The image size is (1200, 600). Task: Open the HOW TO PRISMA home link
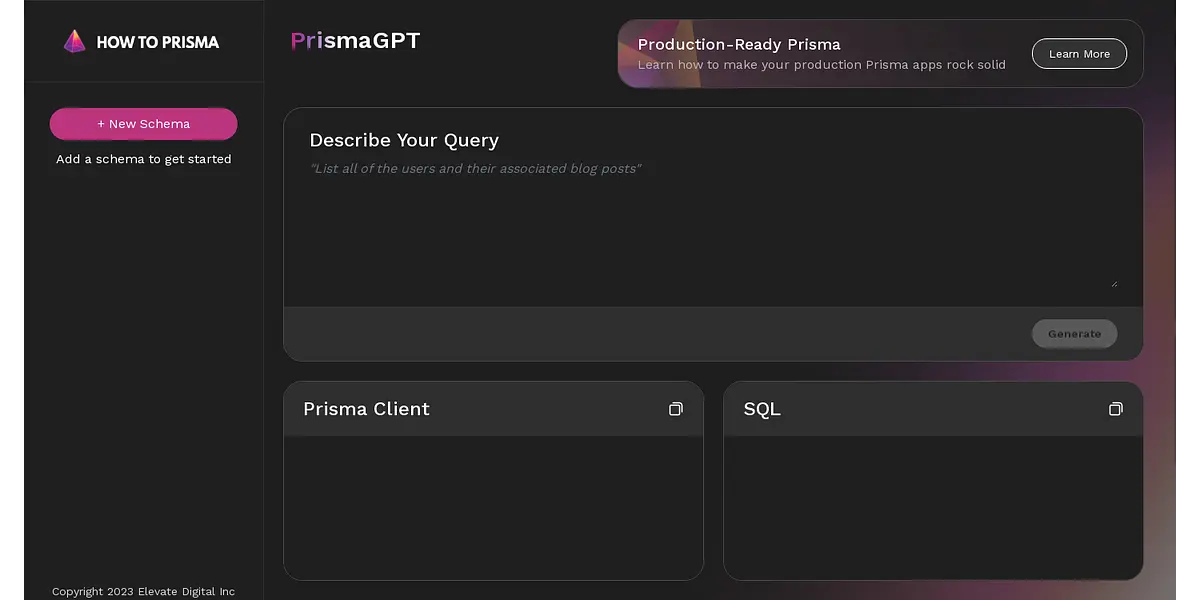(x=157, y=42)
